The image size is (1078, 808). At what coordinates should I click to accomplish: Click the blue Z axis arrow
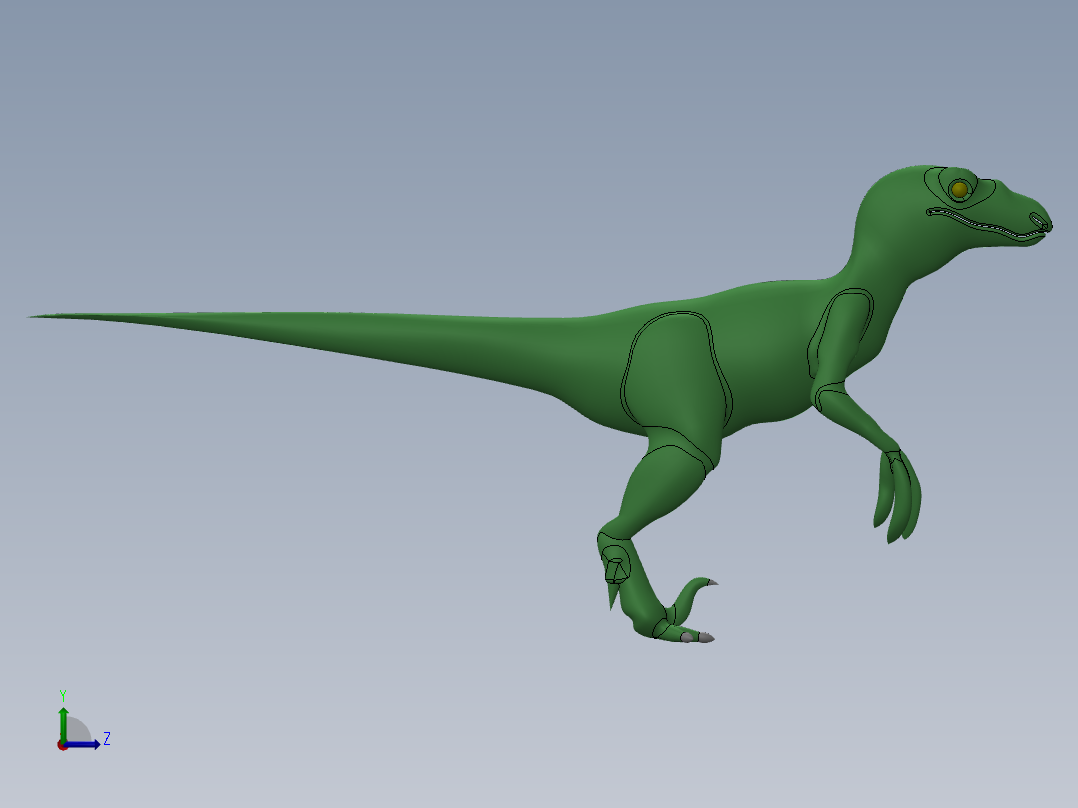pos(82,744)
